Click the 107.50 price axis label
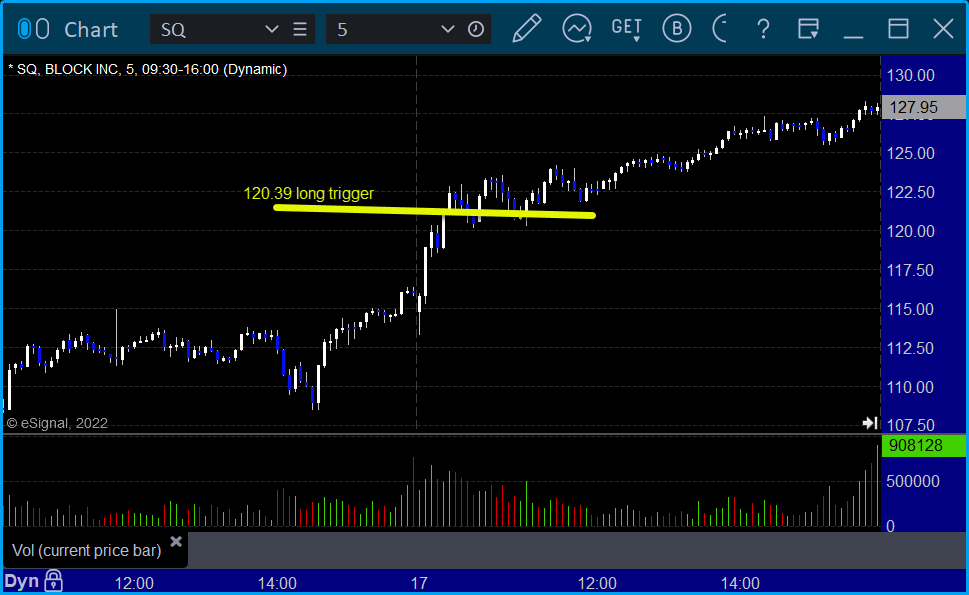Screen dimensions: 969x595 pos(911,425)
